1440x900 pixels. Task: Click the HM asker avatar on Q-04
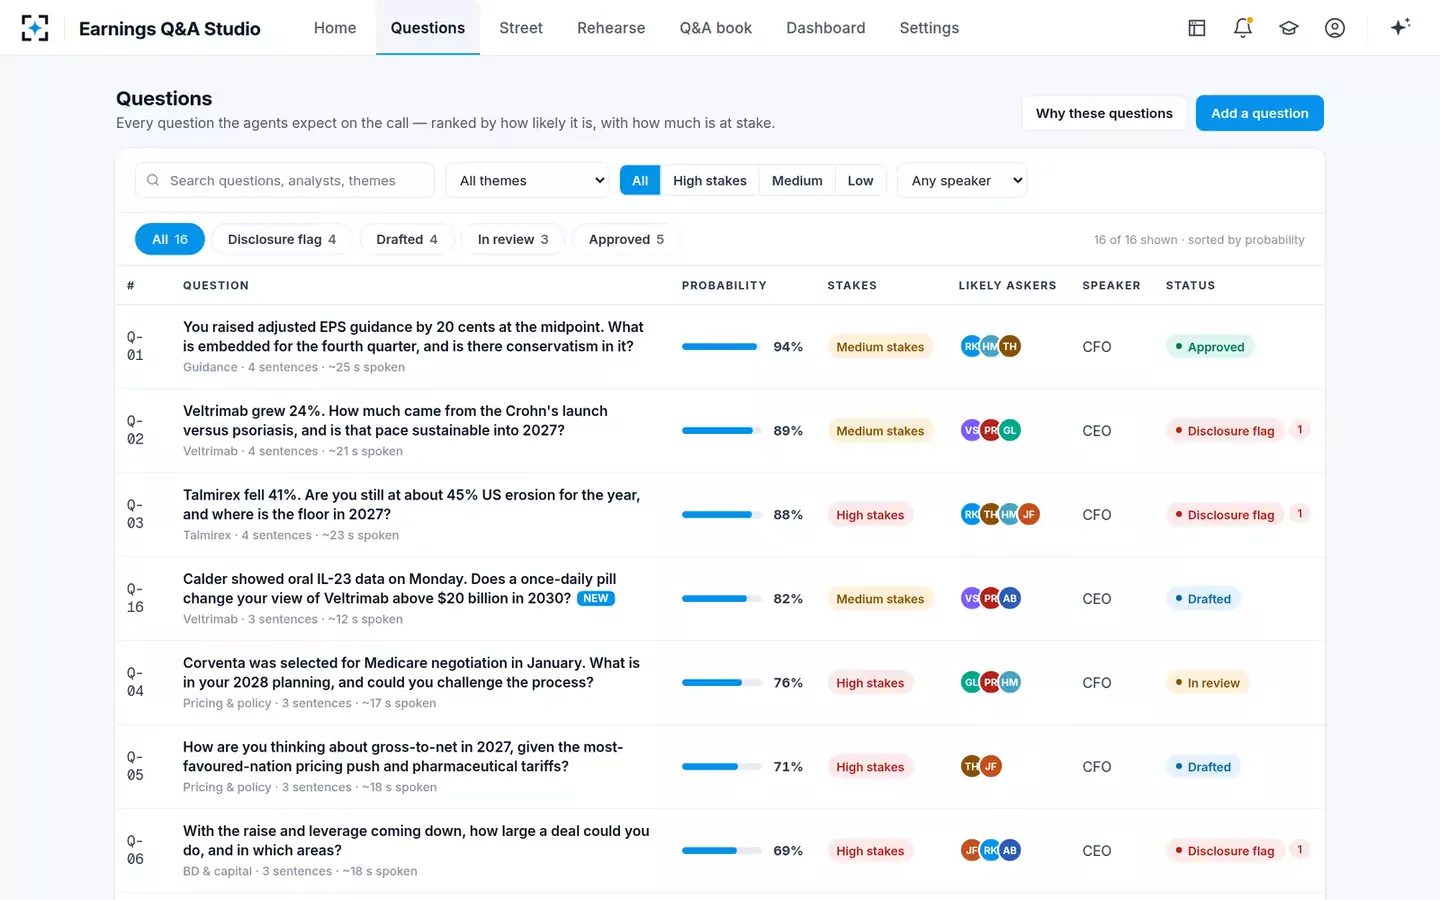1010,683
